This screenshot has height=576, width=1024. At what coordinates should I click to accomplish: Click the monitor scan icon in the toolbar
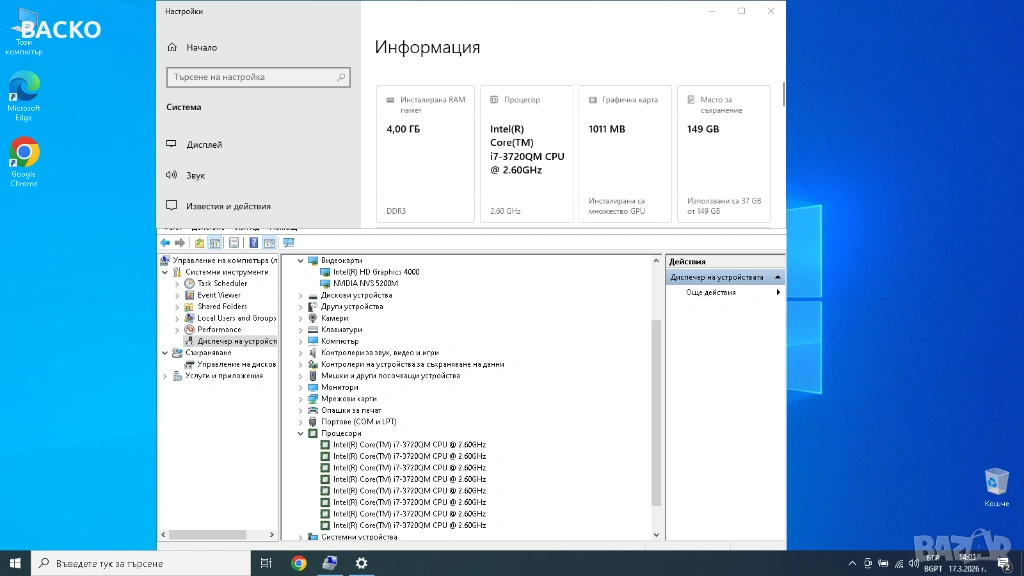[x=289, y=243]
